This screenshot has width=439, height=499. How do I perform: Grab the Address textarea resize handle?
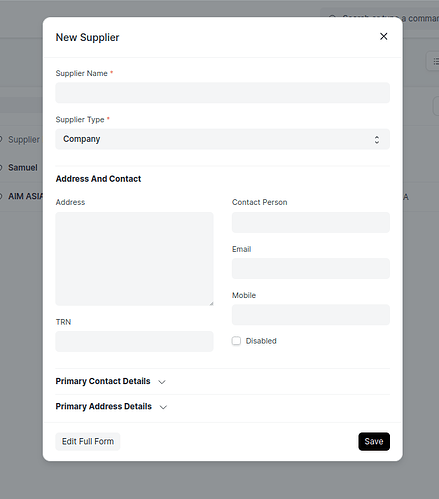(211, 303)
